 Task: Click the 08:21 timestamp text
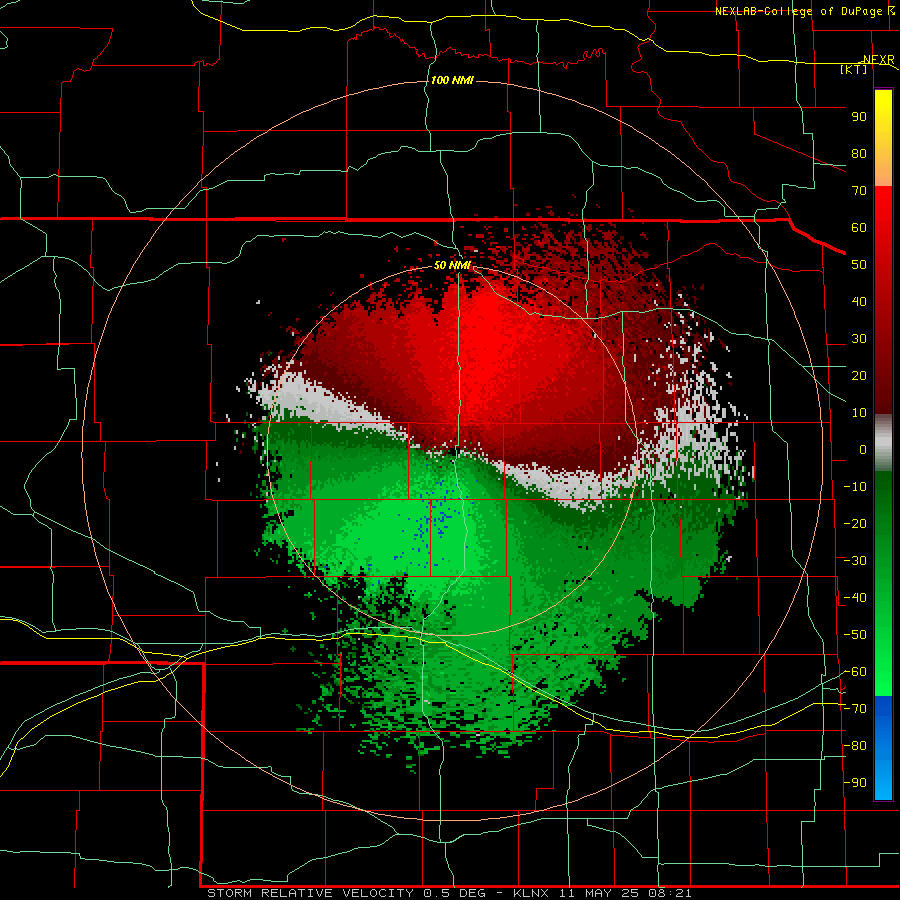(670, 893)
